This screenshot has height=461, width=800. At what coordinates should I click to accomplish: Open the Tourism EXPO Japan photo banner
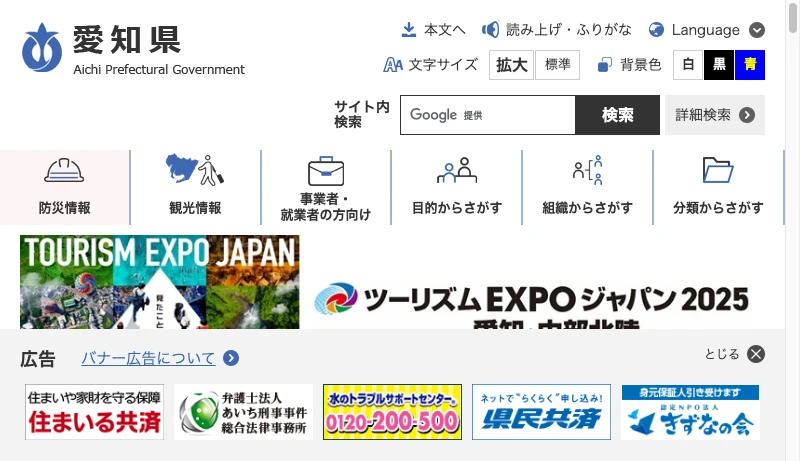point(160,281)
